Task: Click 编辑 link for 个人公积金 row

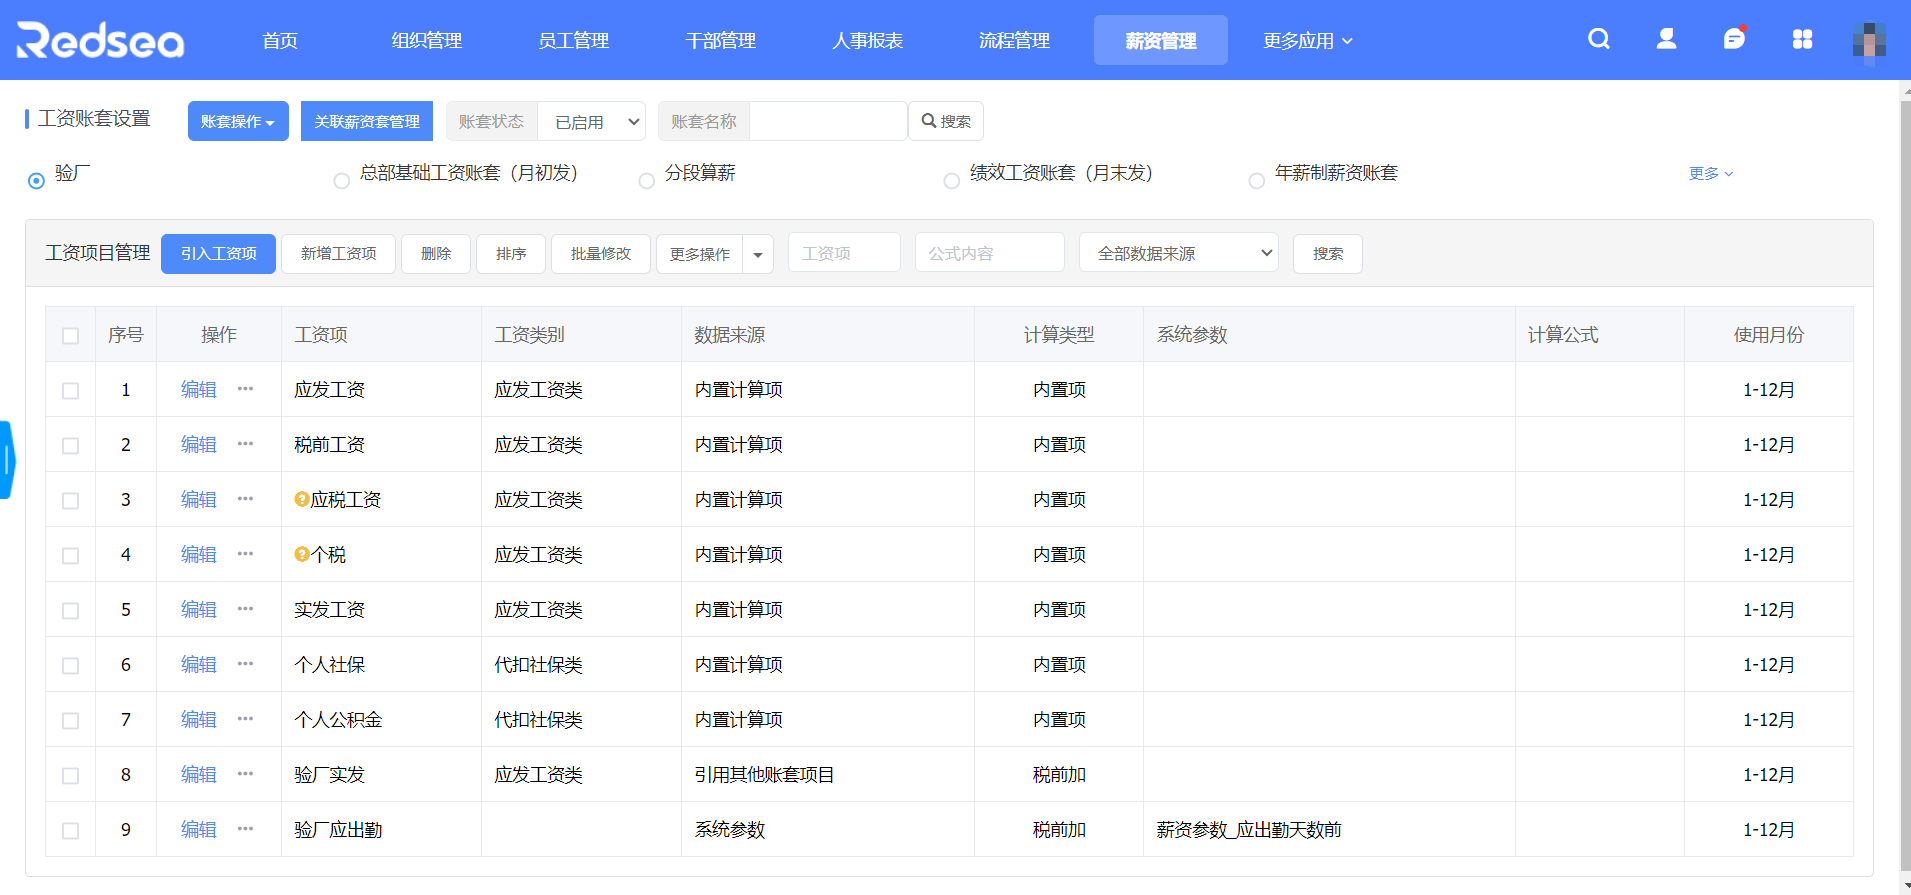Action: 198,720
